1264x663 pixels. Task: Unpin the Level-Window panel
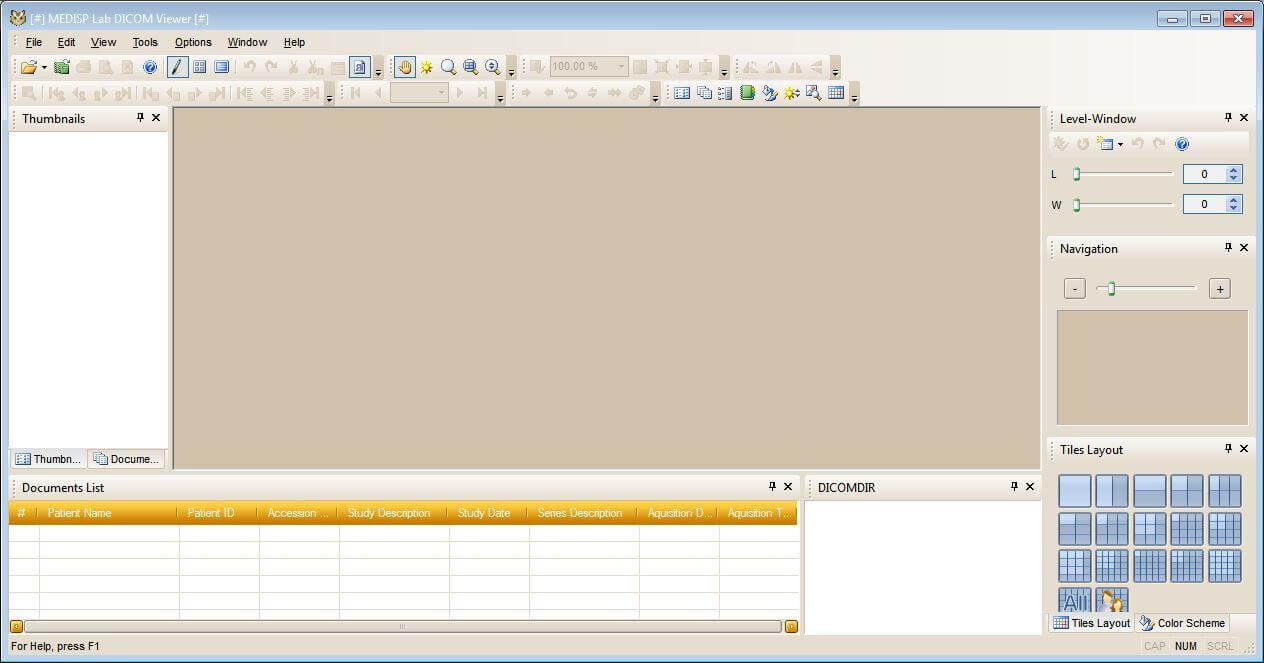(1228, 117)
